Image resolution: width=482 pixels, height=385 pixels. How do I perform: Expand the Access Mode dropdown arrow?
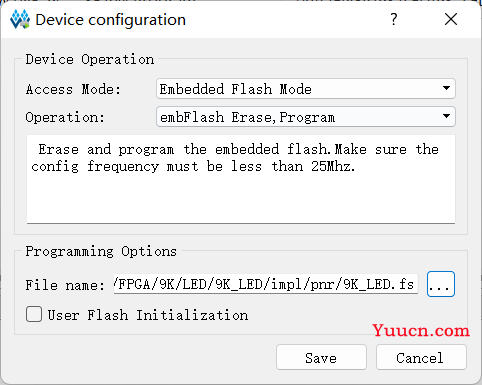[446, 88]
